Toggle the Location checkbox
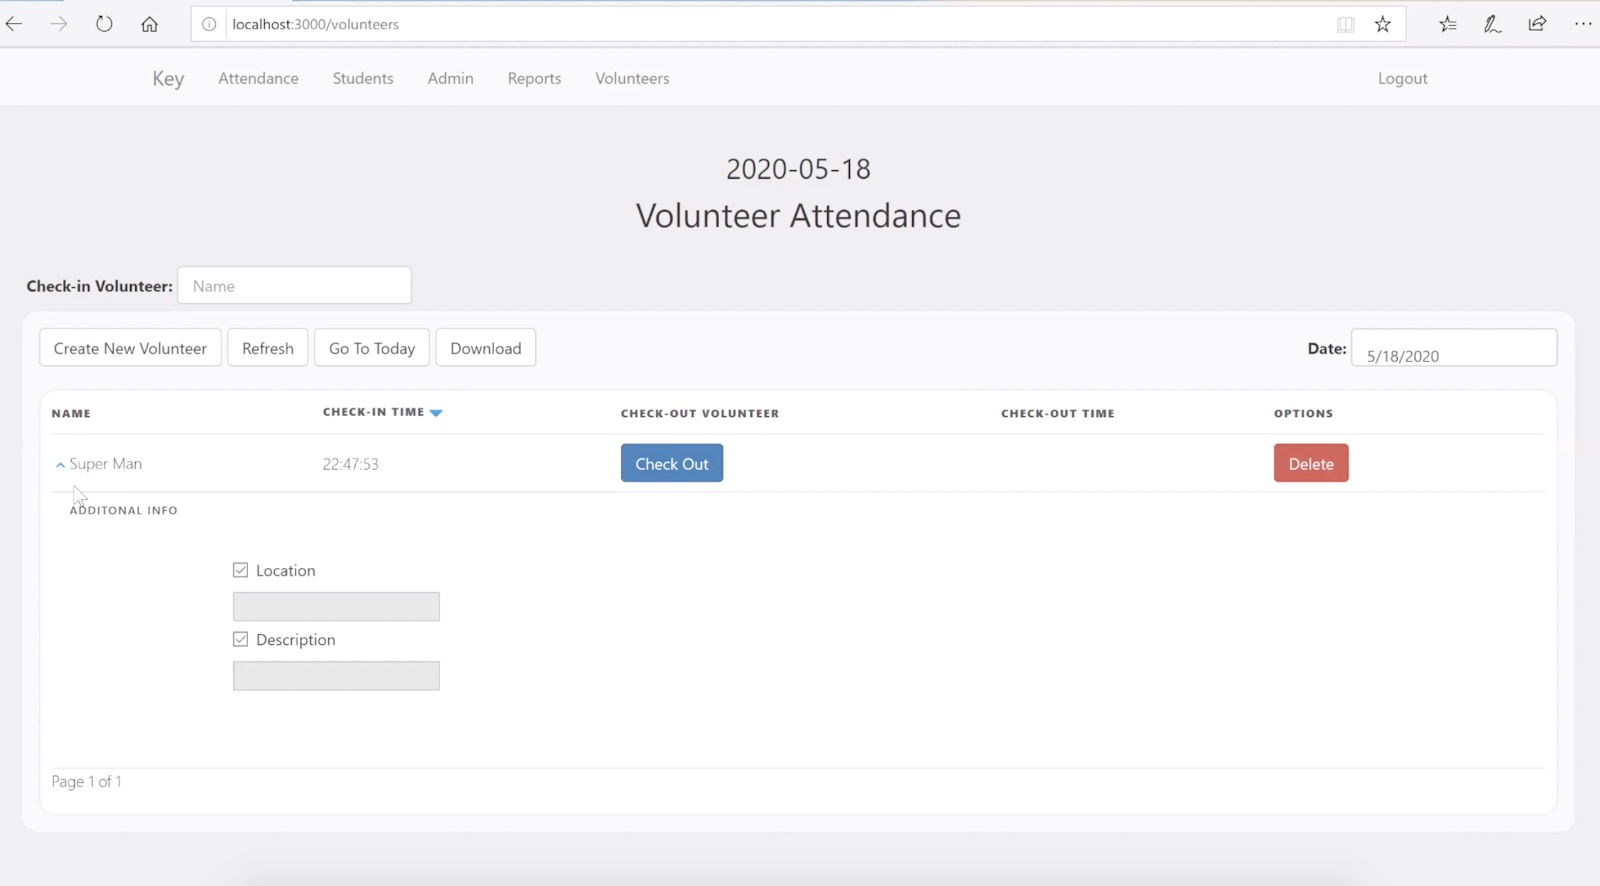This screenshot has width=1600, height=886. [240, 570]
